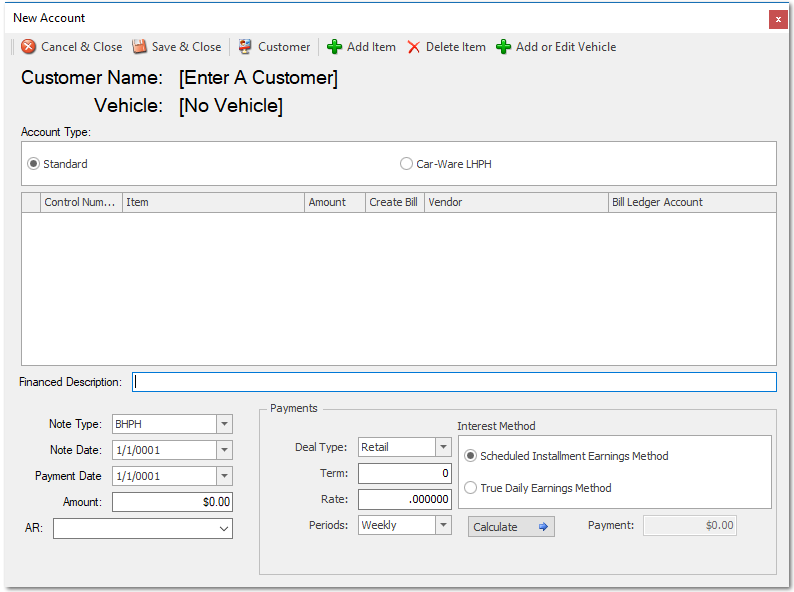Click the Cancel & Close red icon
Viewport: 794px width, 592px height.
pos(28,47)
